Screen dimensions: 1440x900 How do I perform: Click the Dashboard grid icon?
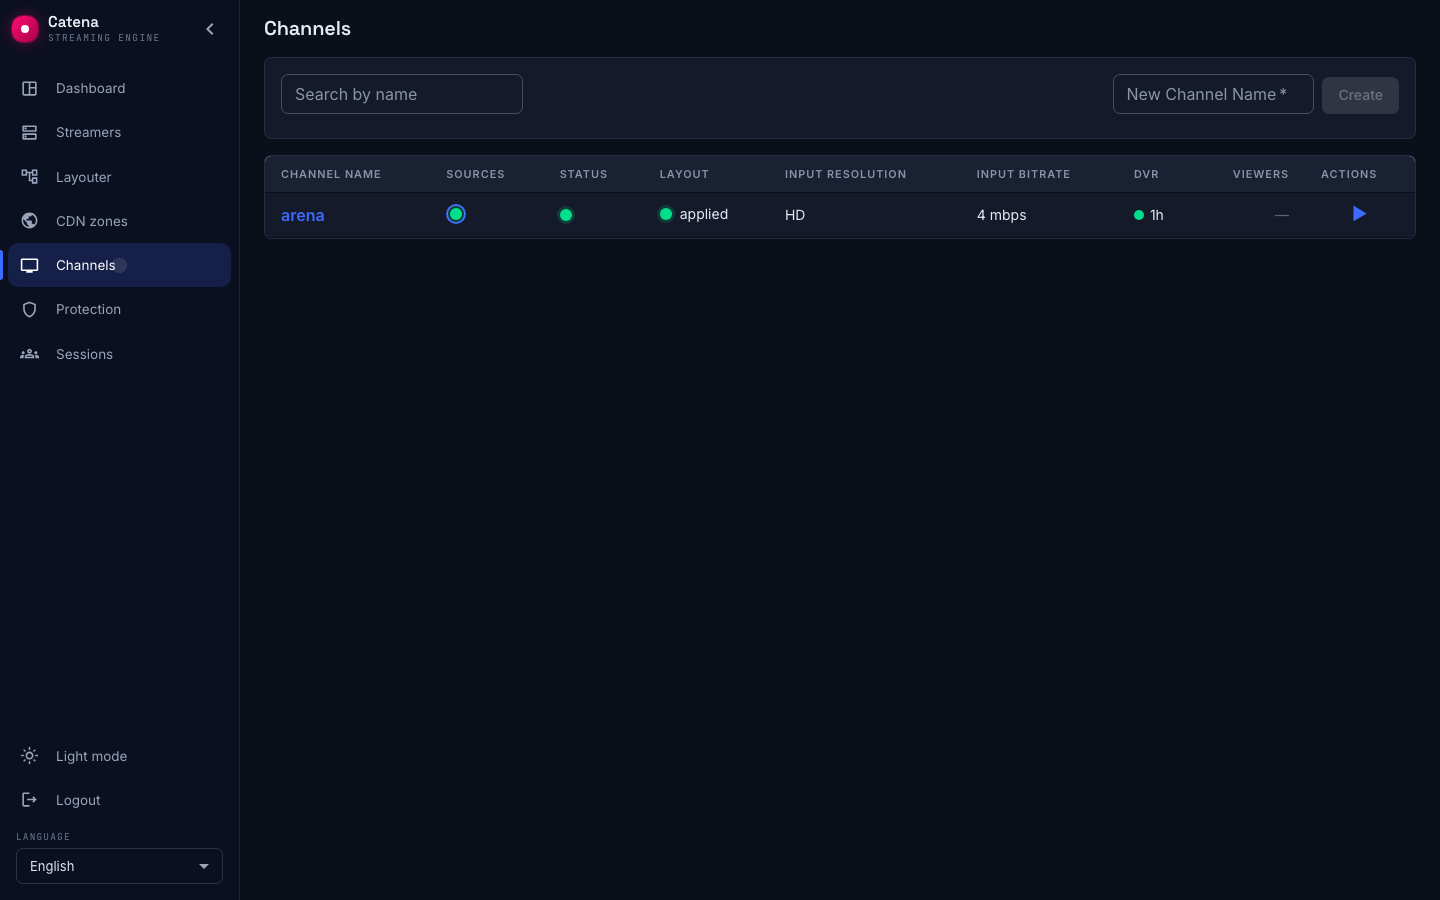[30, 88]
